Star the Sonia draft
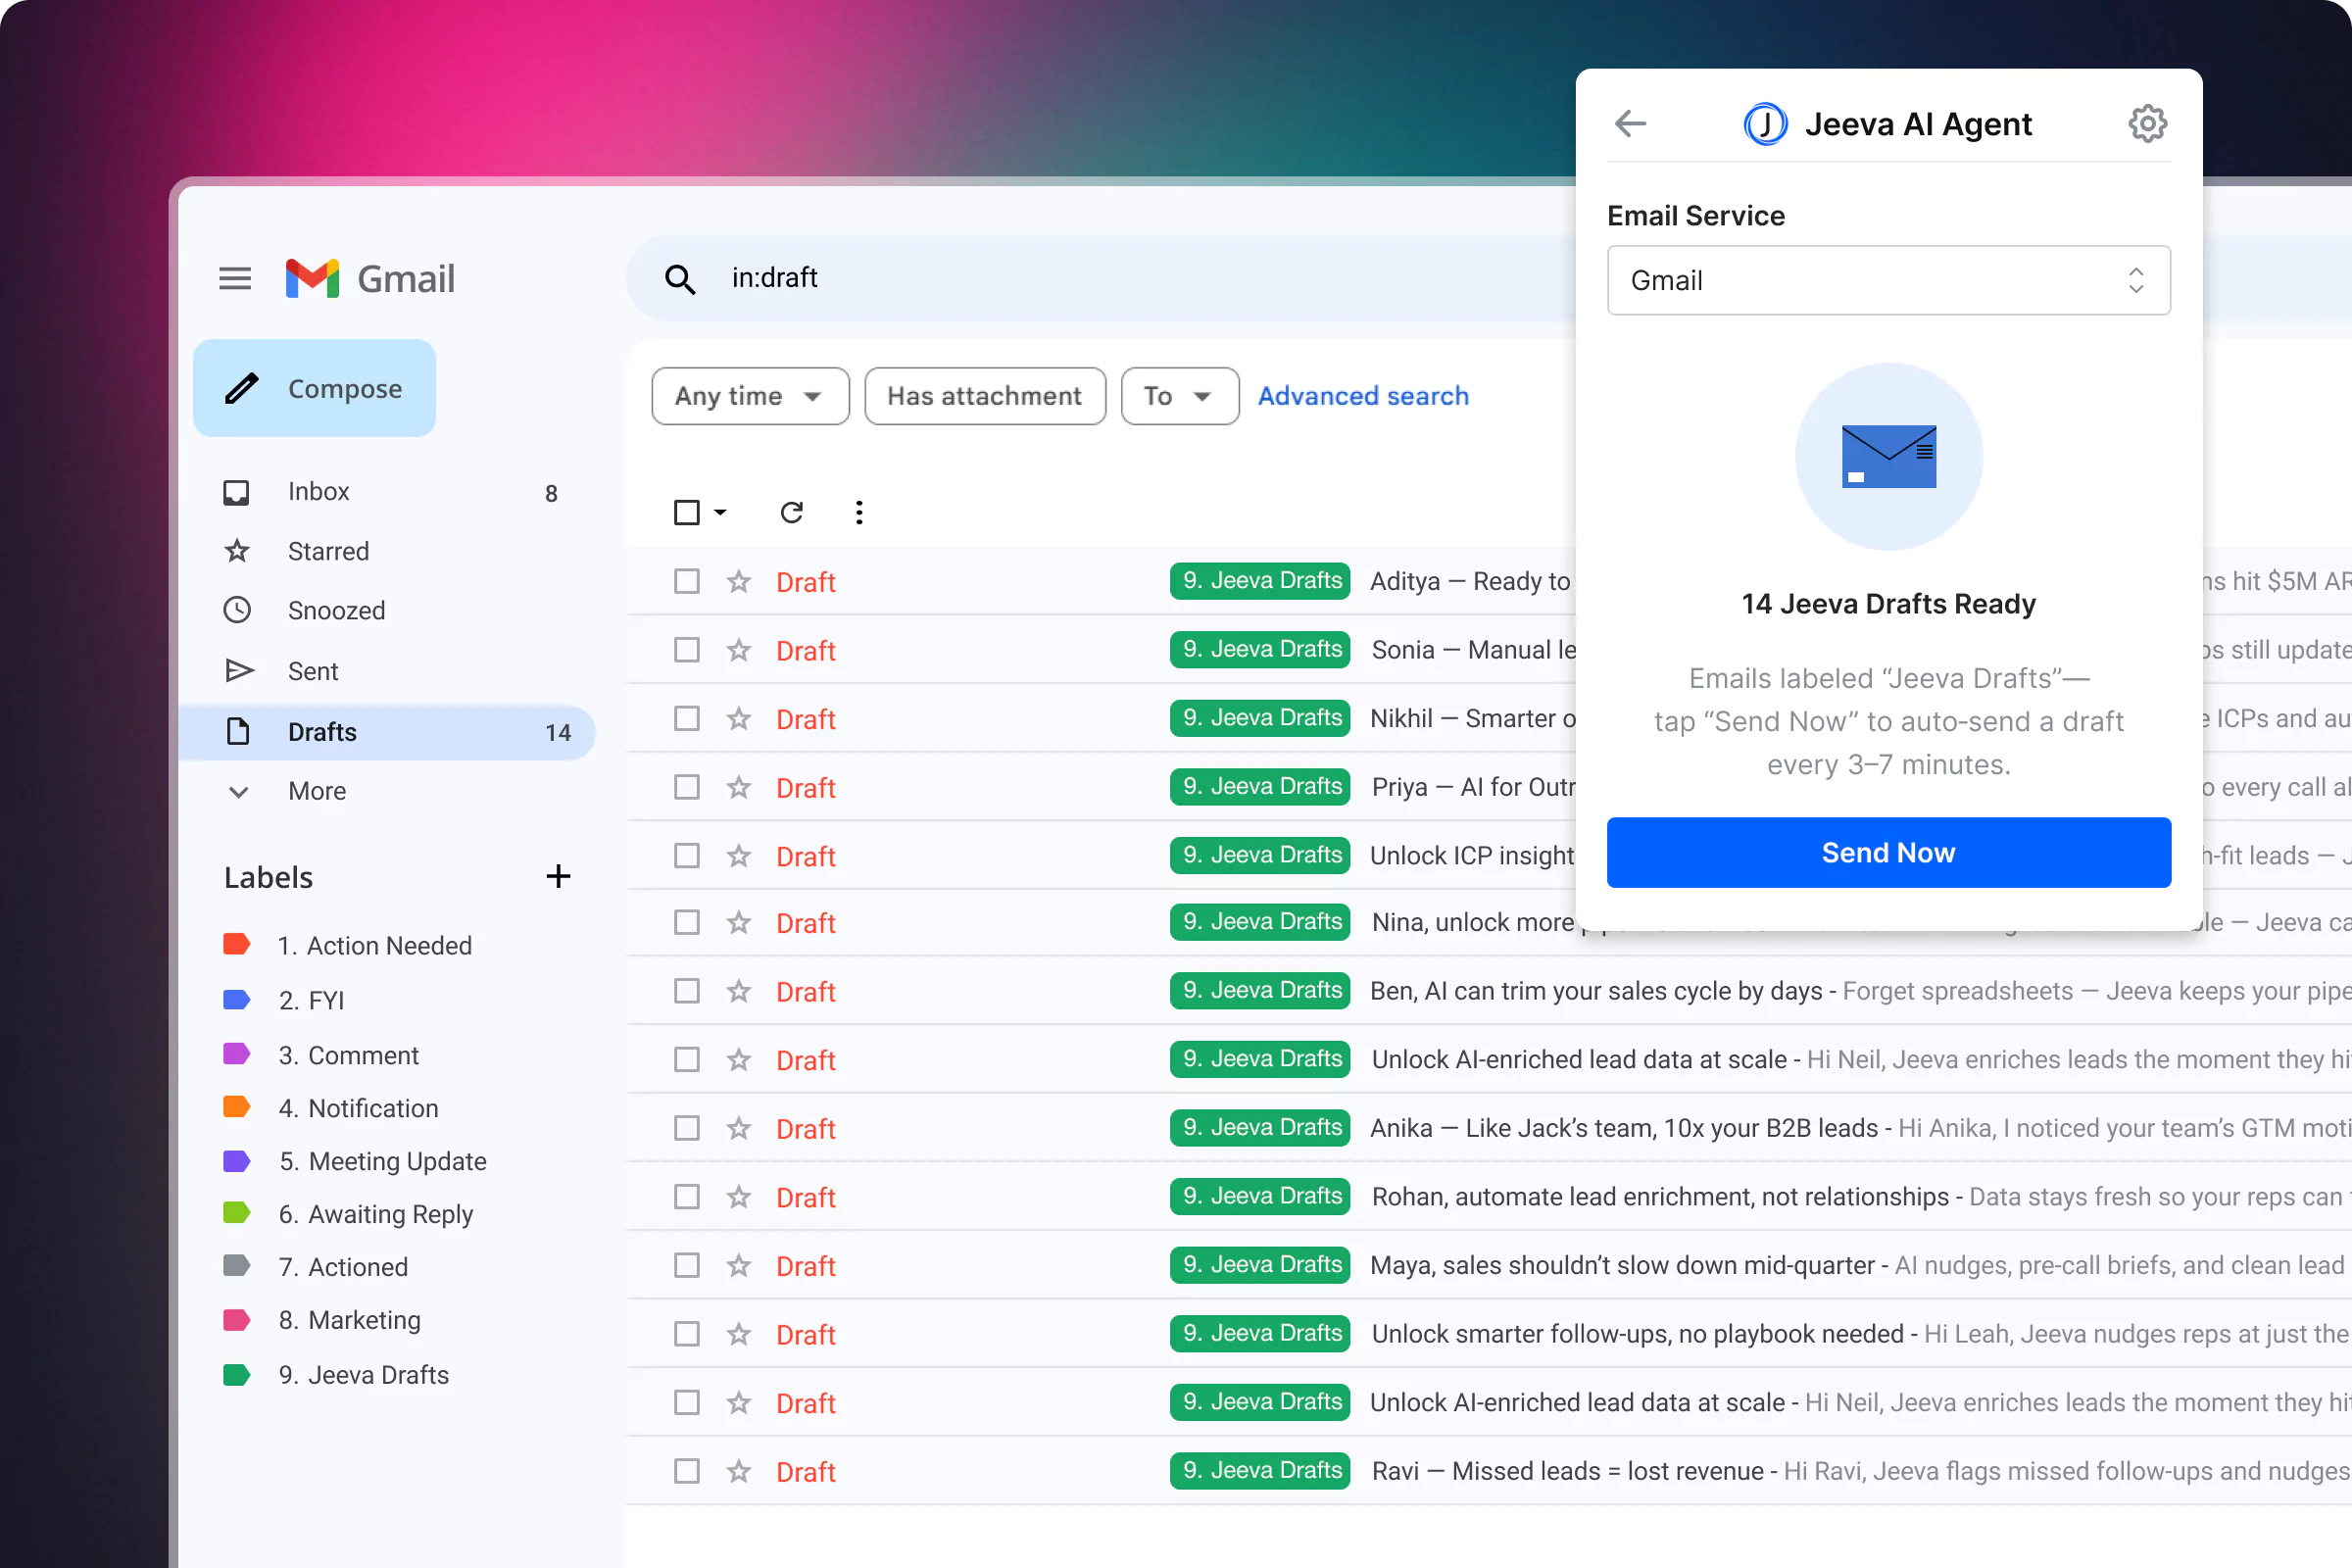The width and height of the screenshot is (2352, 1568). (x=739, y=649)
